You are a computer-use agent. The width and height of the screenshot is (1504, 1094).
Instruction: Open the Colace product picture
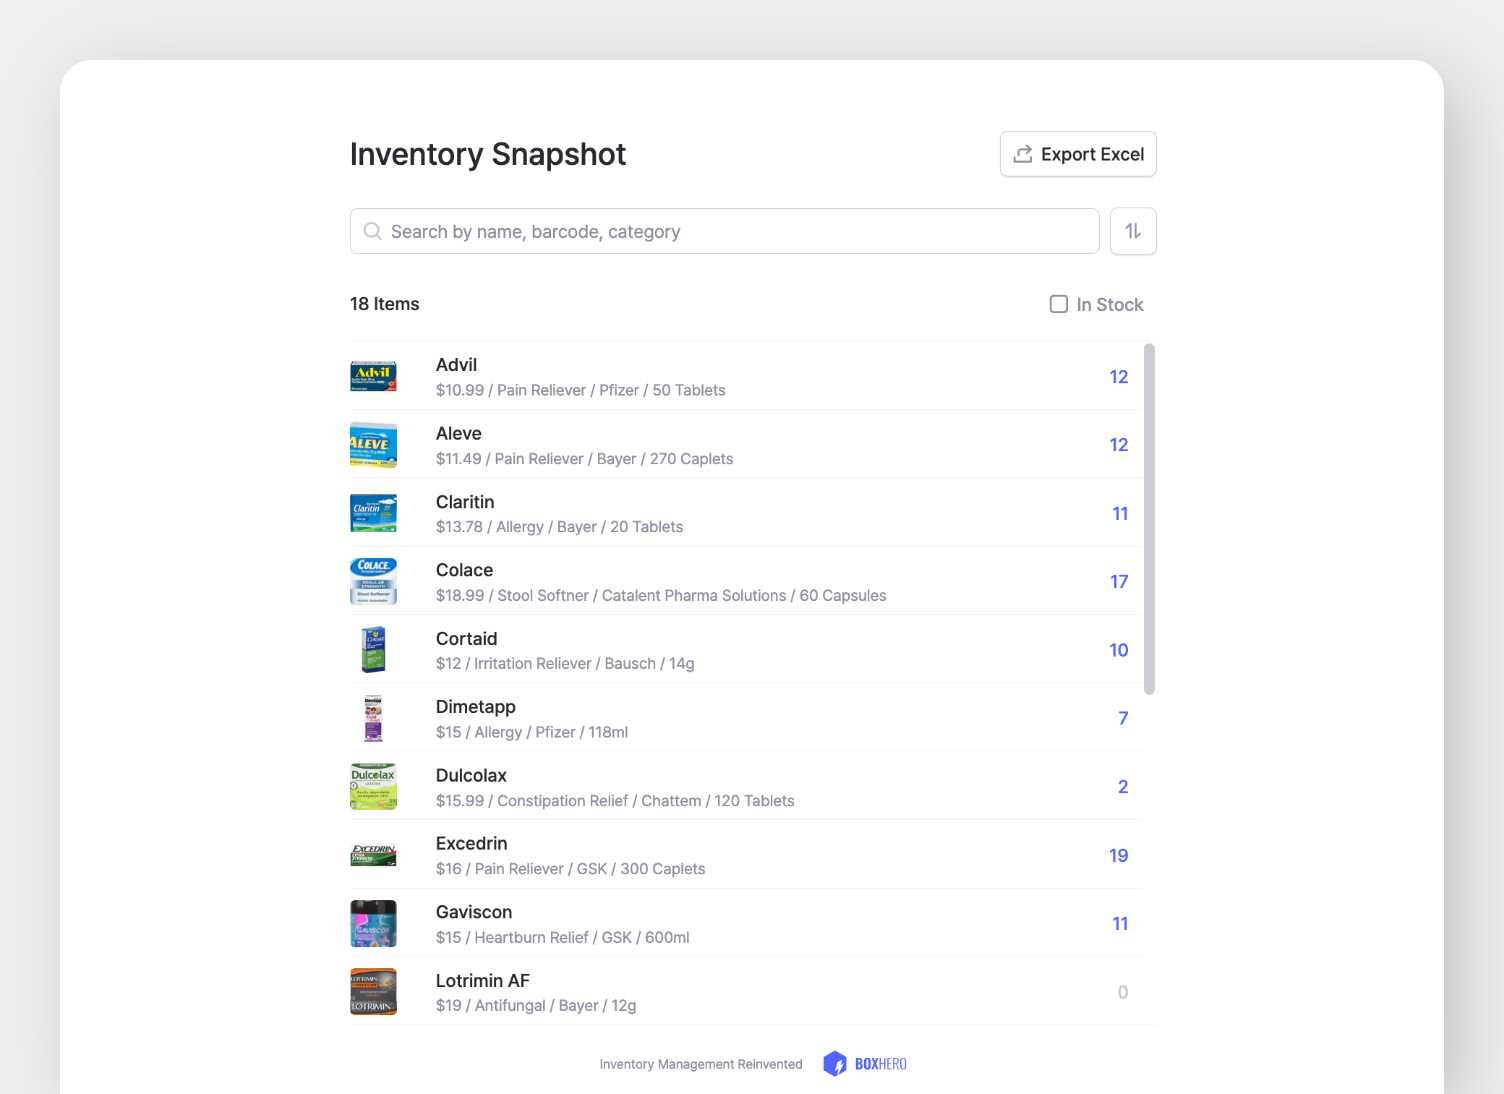click(x=373, y=582)
